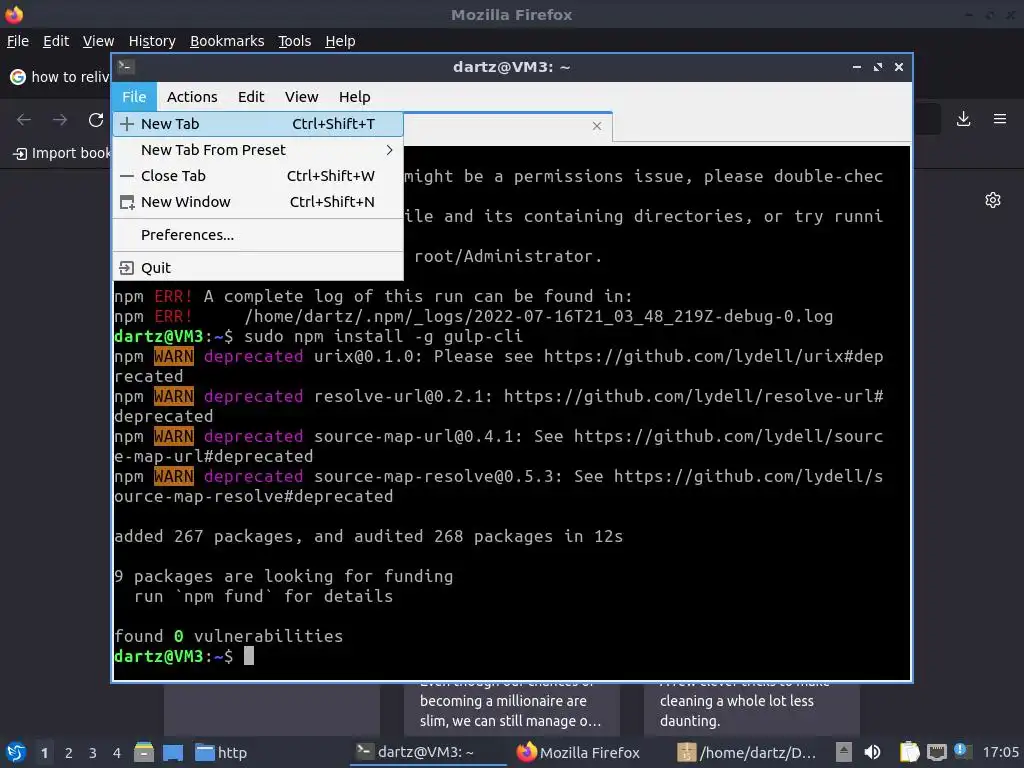1024x768 pixels.
Task: Click the Firefox back arrow
Action: [x=24, y=120]
